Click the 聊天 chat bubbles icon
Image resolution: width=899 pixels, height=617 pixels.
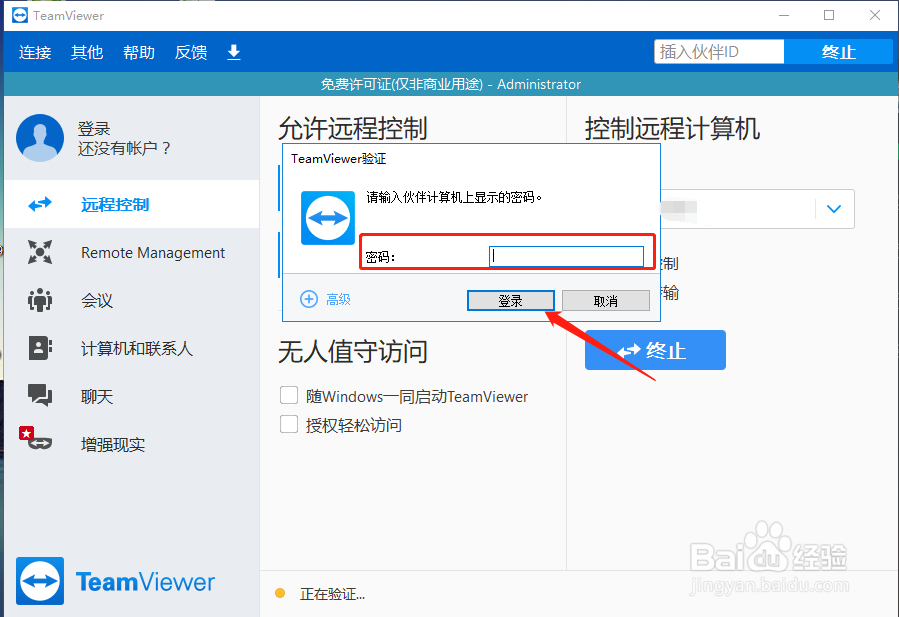[x=40, y=395]
